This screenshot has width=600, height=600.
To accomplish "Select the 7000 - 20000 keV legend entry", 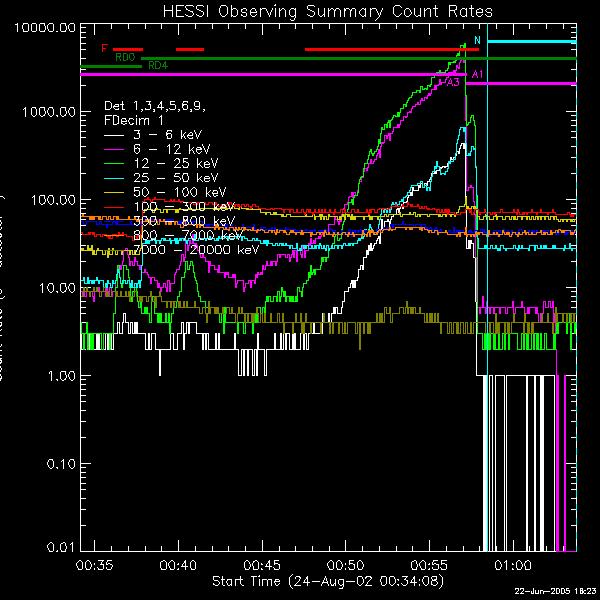I will tap(196, 249).
